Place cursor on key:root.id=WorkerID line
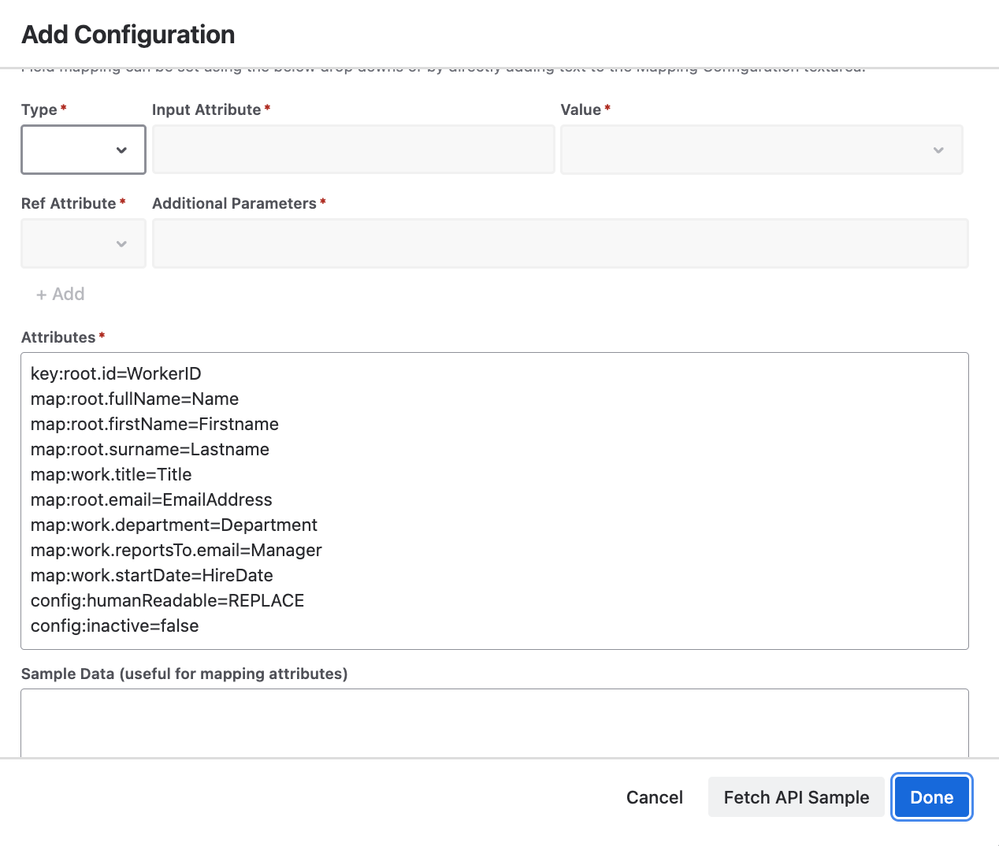Image resolution: width=999 pixels, height=846 pixels. [116, 374]
